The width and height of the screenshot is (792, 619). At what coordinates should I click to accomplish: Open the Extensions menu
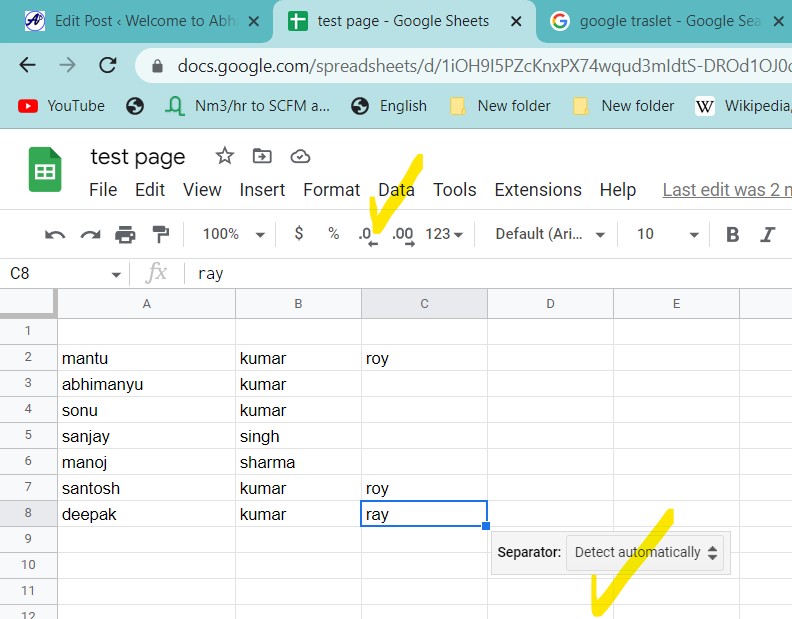pyautogui.click(x=538, y=190)
